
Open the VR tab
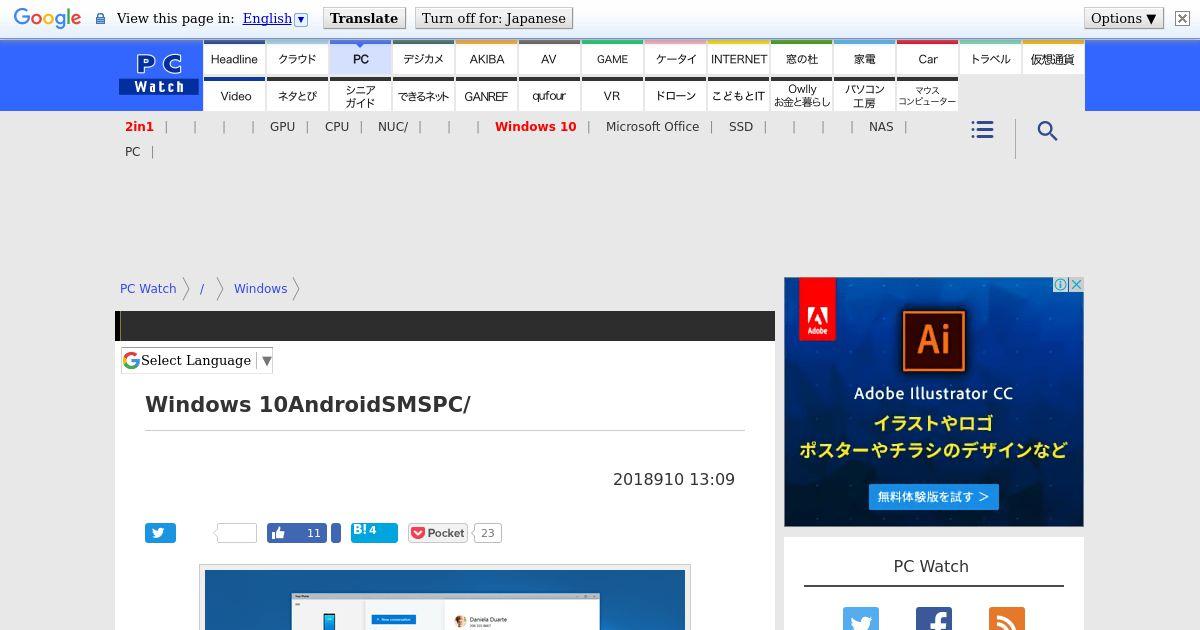coord(612,96)
